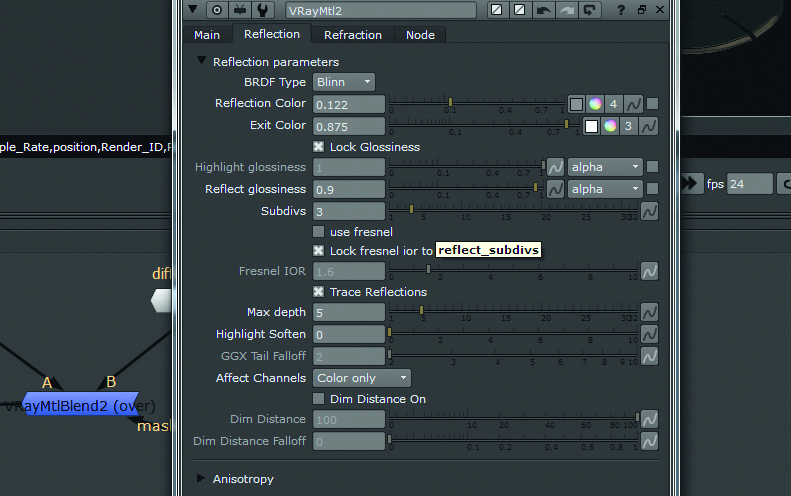
Task: Open the wrench settings icon
Action: [x=262, y=10]
